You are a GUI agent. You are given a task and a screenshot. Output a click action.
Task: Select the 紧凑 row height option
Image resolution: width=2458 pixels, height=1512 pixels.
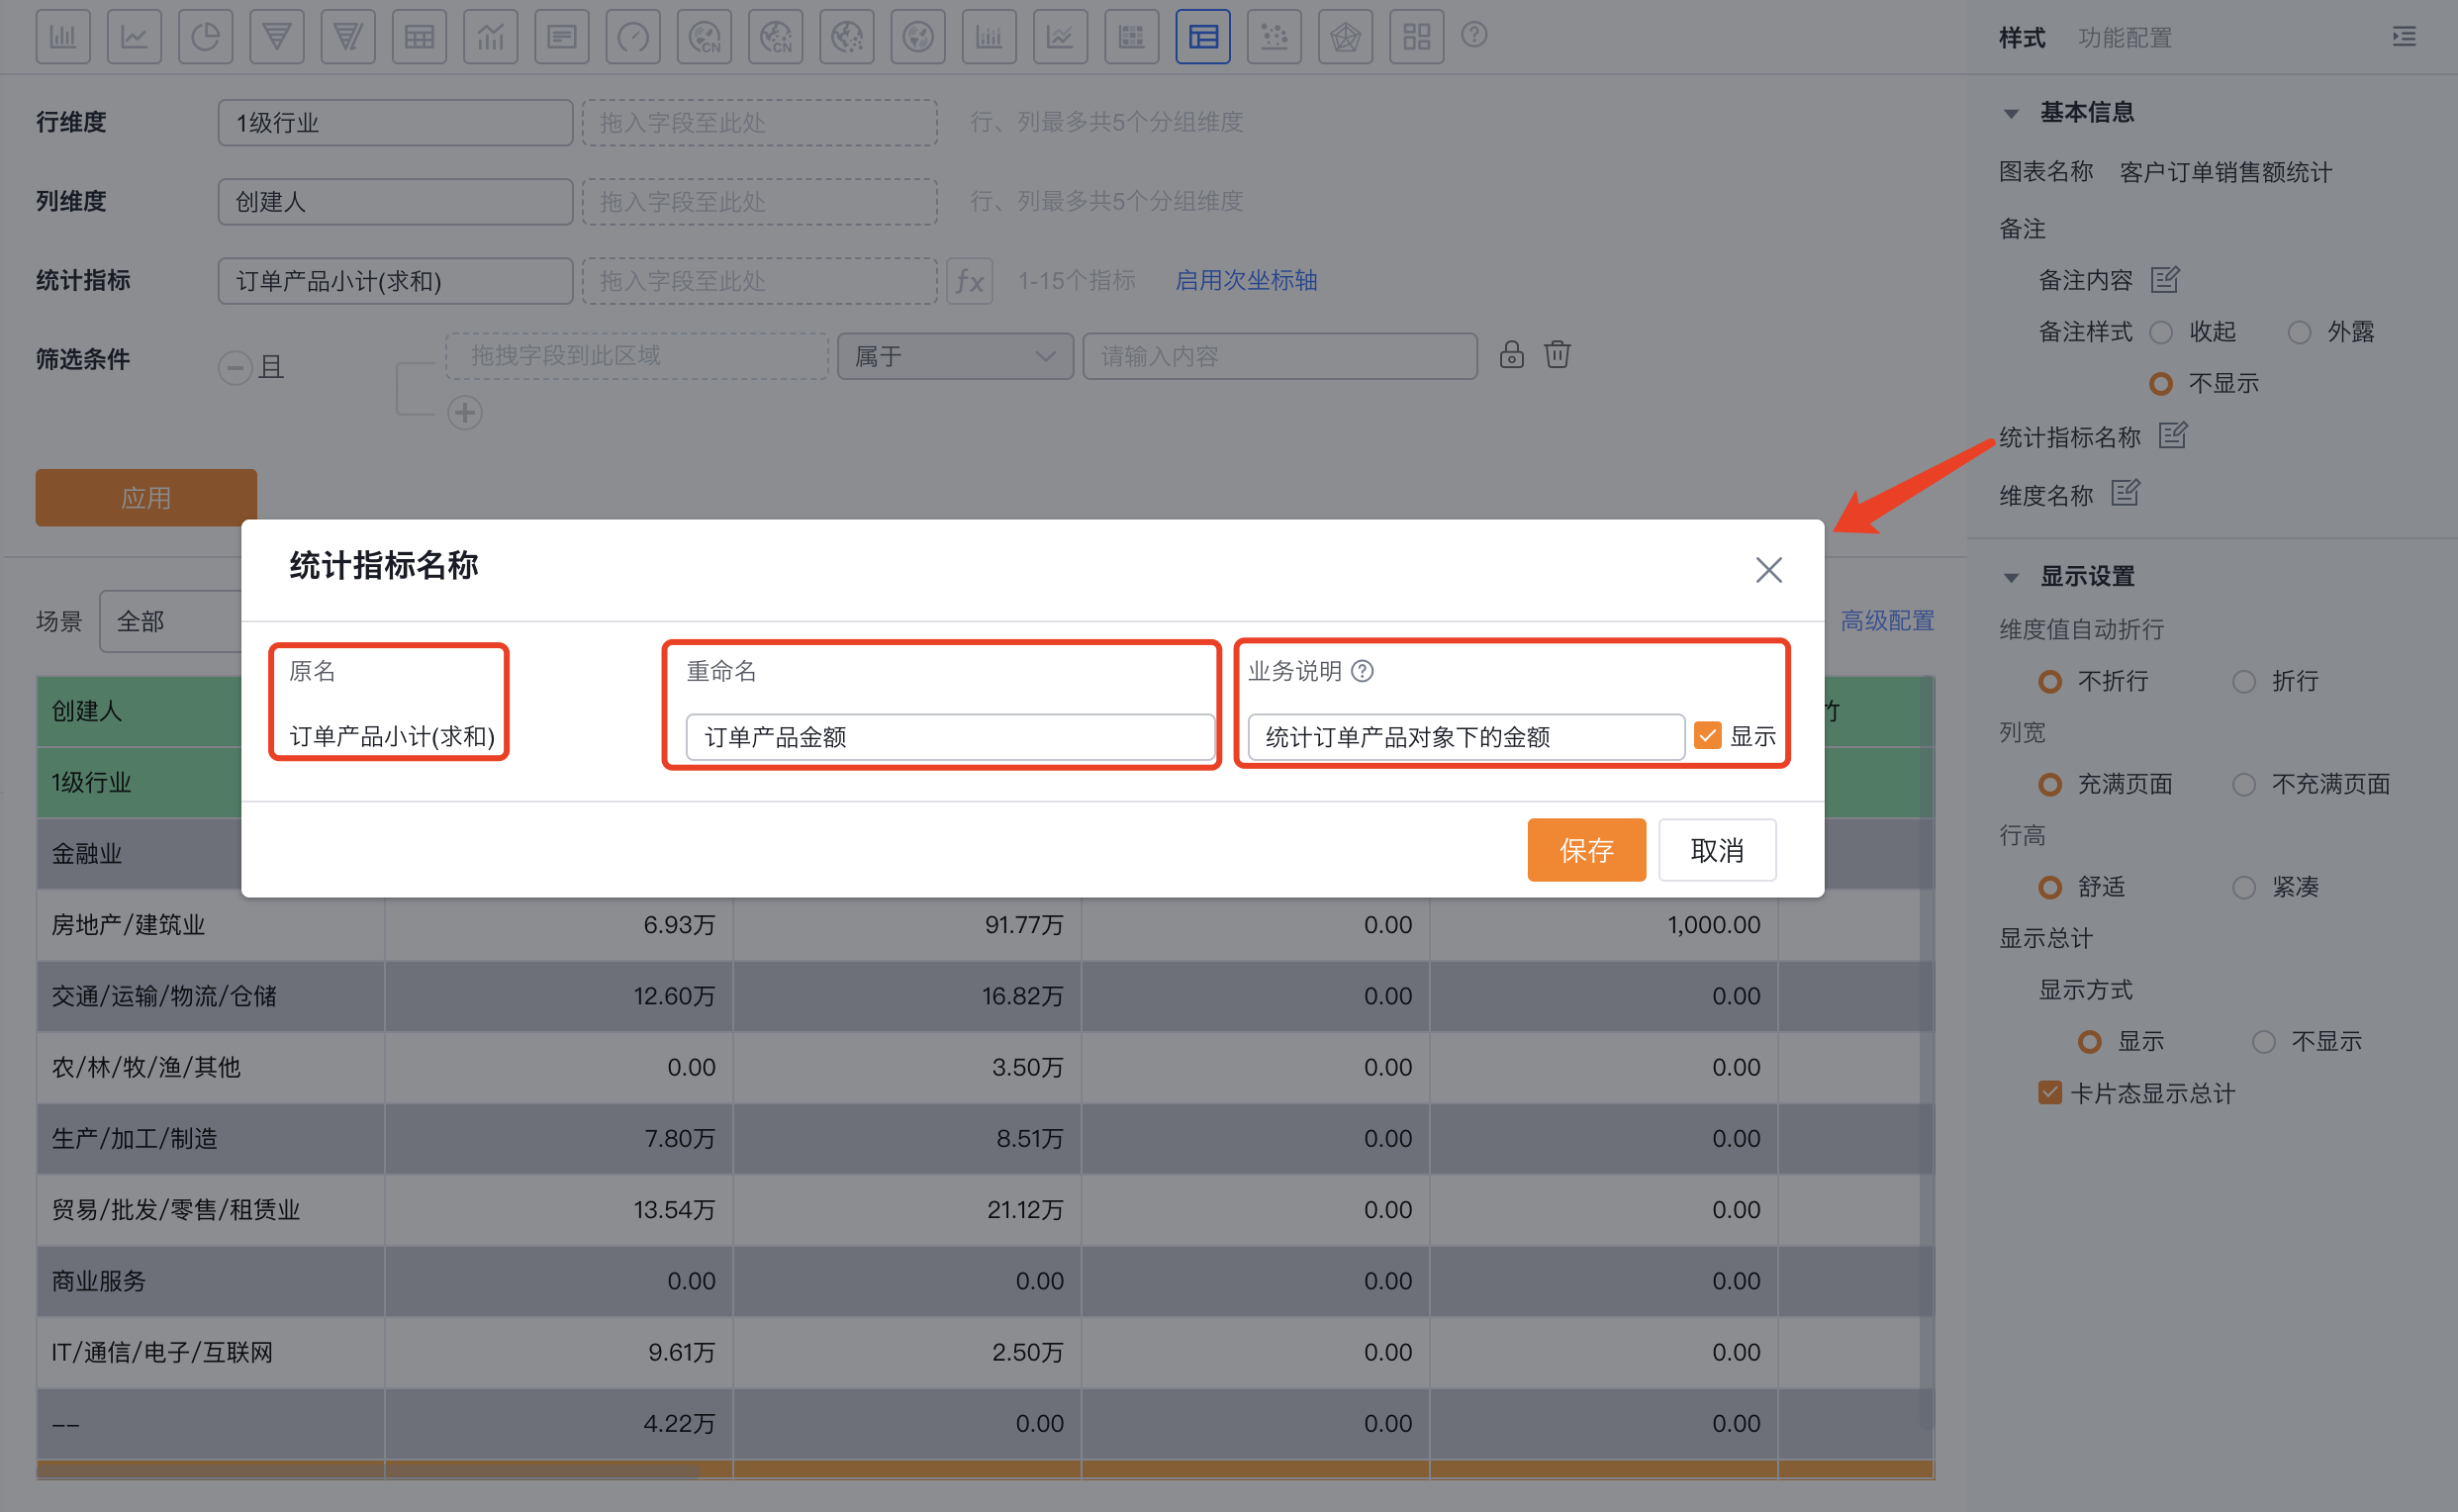(2244, 887)
